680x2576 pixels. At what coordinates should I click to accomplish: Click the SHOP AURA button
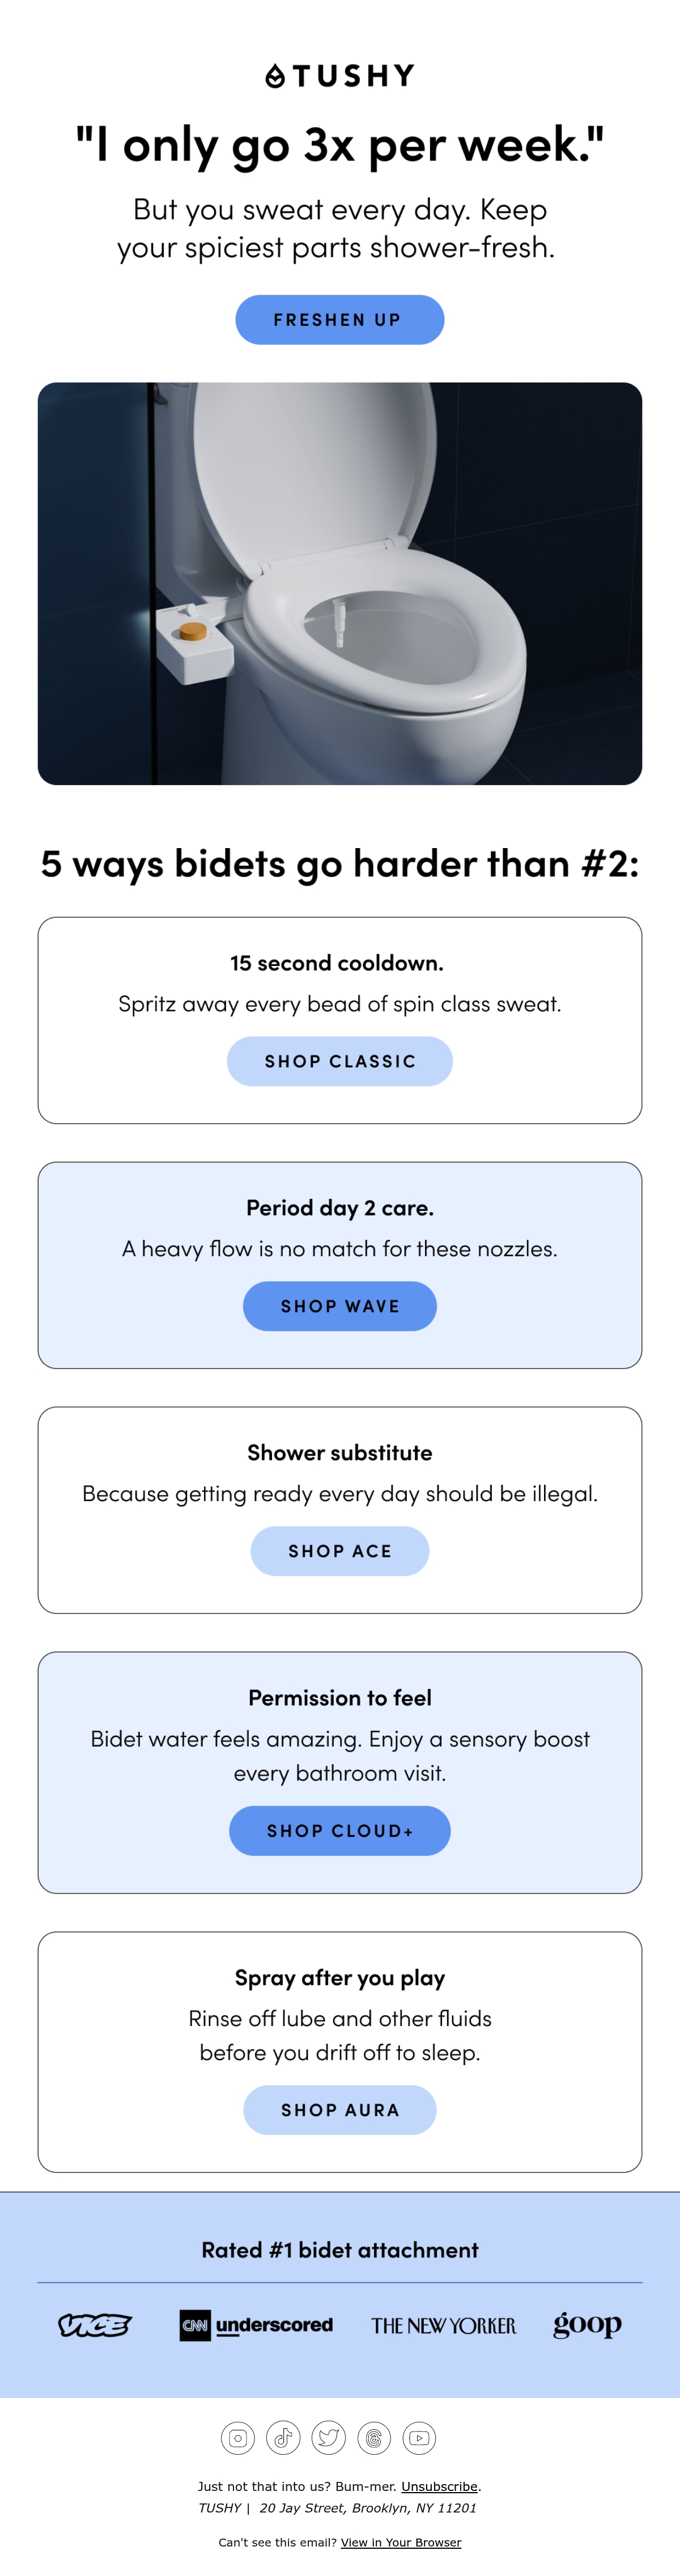click(340, 2110)
